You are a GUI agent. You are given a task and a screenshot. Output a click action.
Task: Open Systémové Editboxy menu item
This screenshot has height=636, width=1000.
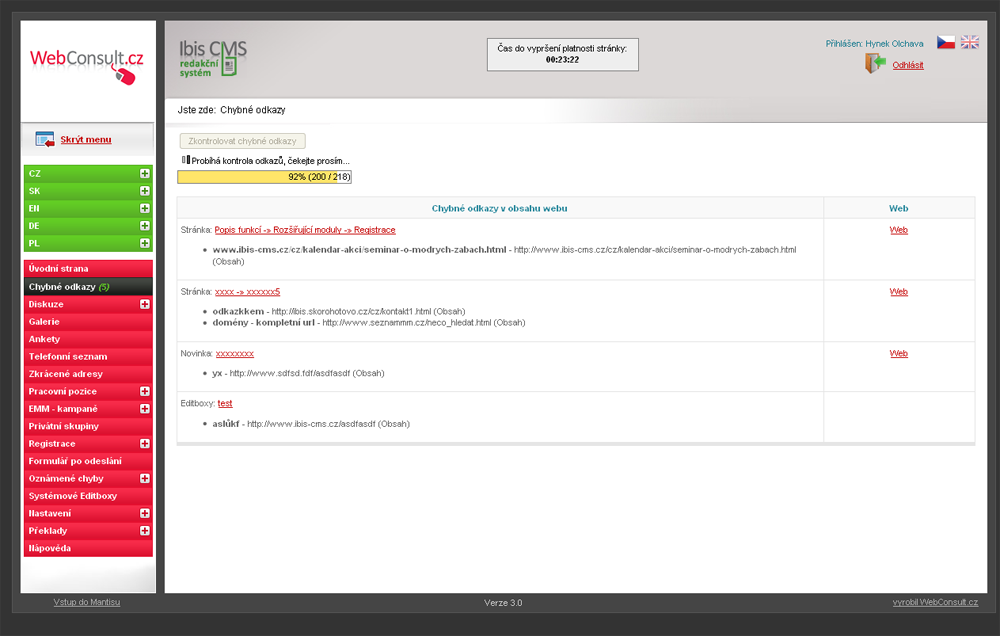(x=88, y=496)
